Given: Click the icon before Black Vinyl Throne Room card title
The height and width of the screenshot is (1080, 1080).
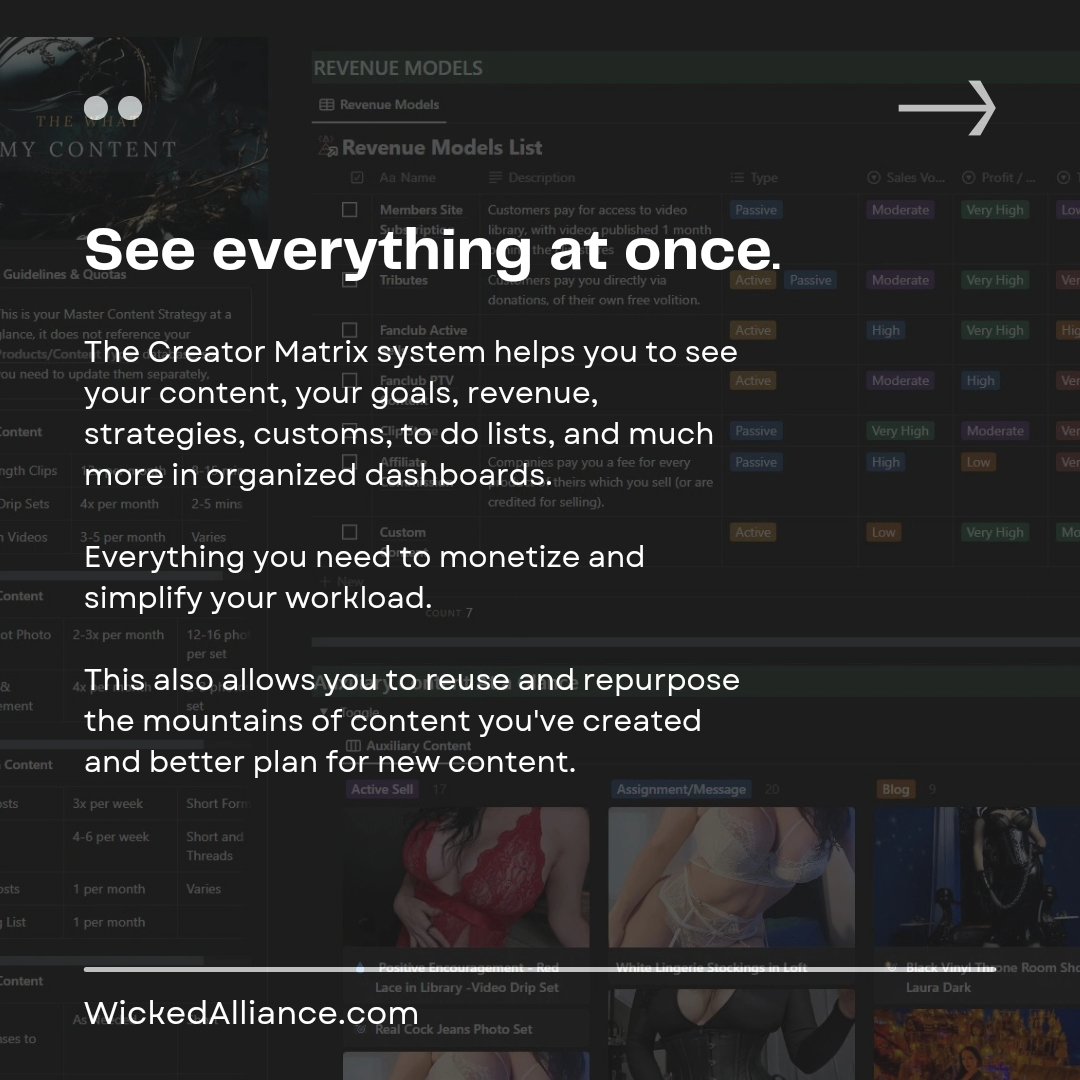Looking at the screenshot, I should point(891,968).
